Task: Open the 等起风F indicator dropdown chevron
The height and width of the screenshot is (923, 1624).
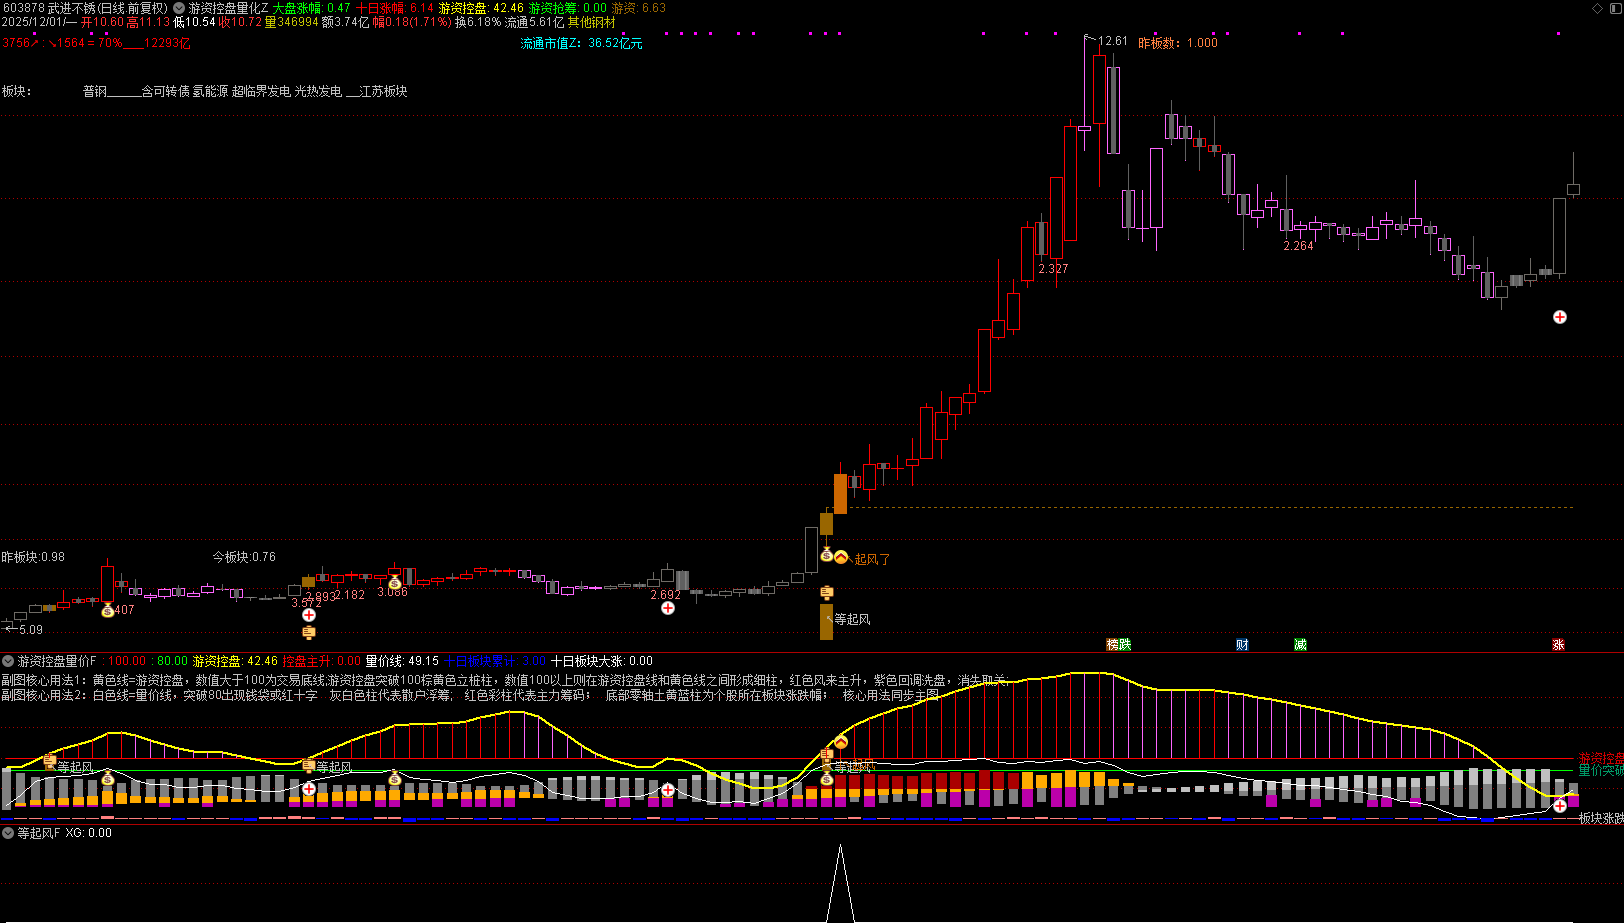Action: [x=8, y=833]
